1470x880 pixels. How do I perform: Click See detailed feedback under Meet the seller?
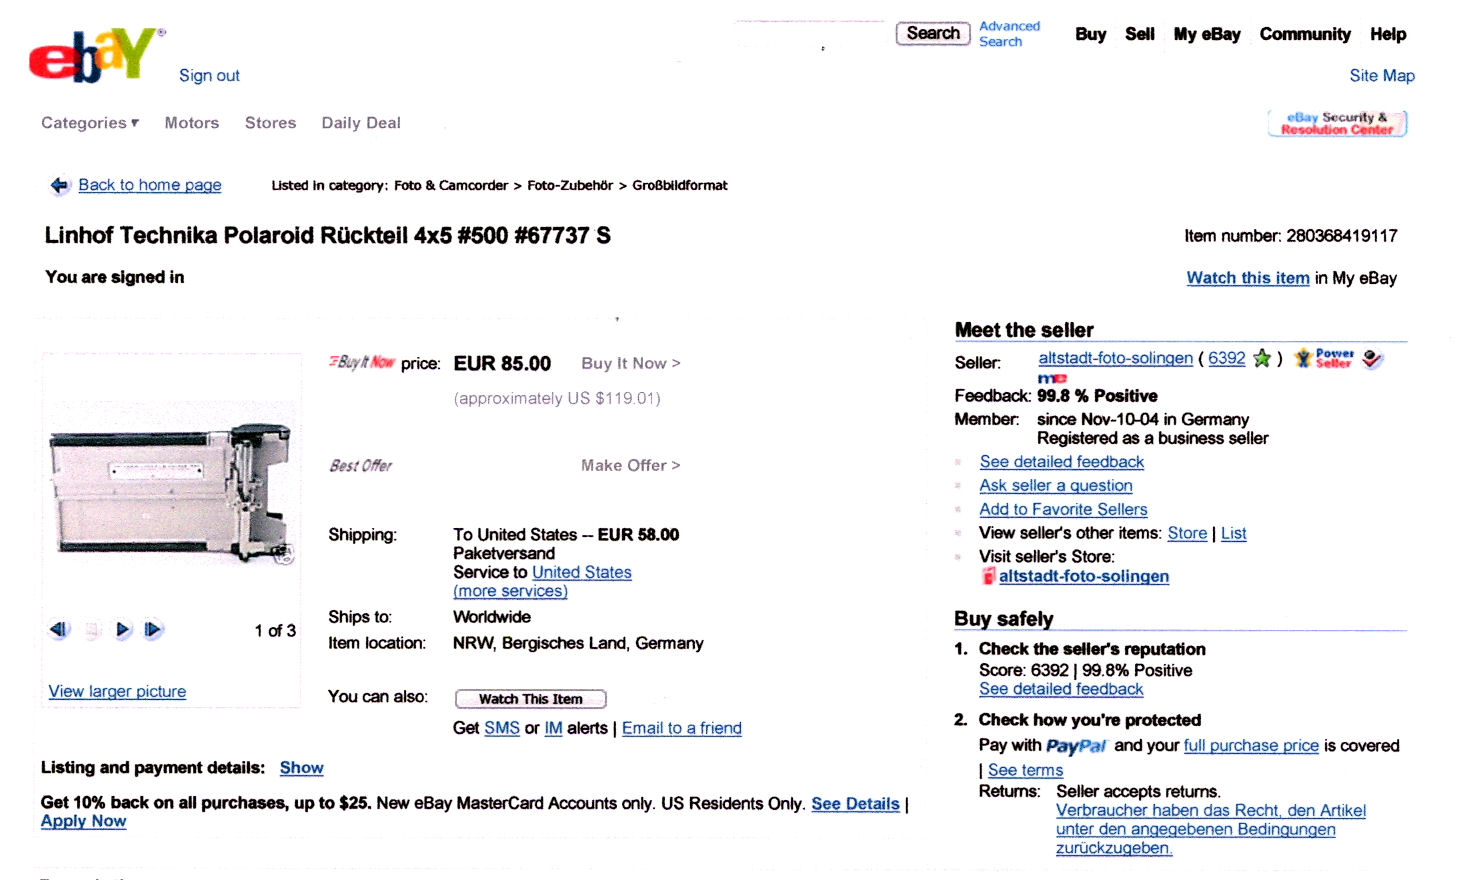click(x=1062, y=462)
